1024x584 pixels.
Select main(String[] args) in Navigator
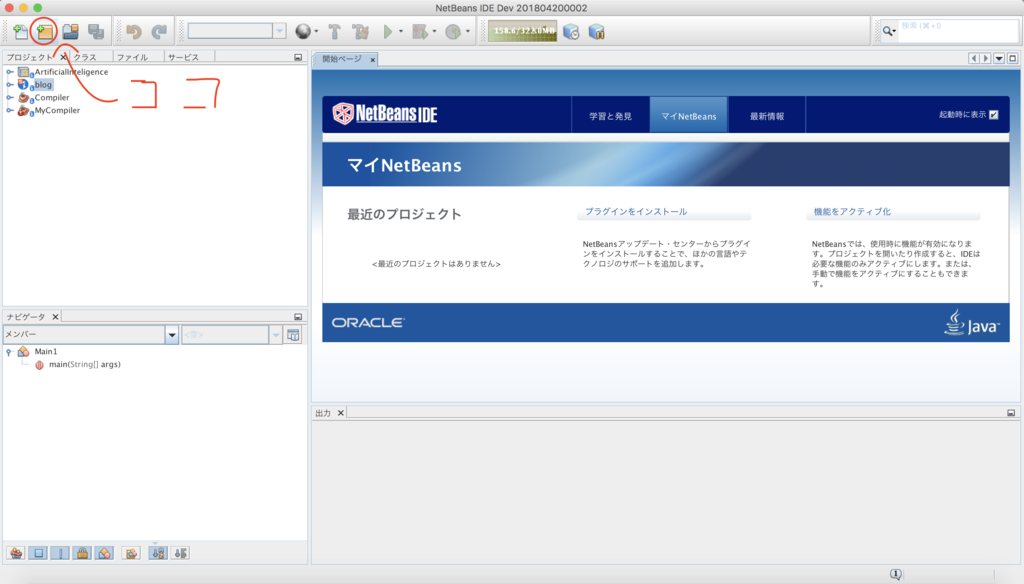point(84,365)
